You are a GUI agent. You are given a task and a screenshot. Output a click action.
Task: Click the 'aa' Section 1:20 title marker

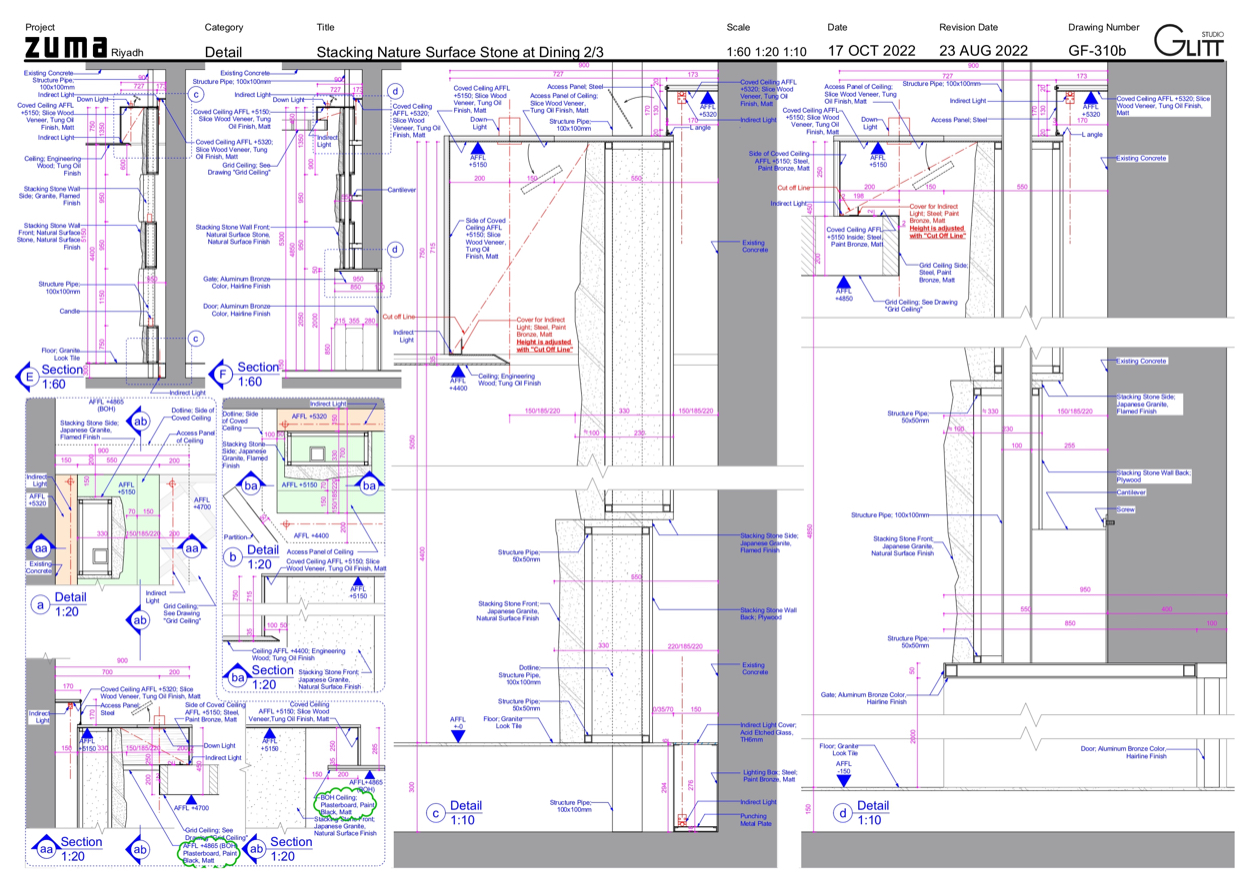[44, 849]
